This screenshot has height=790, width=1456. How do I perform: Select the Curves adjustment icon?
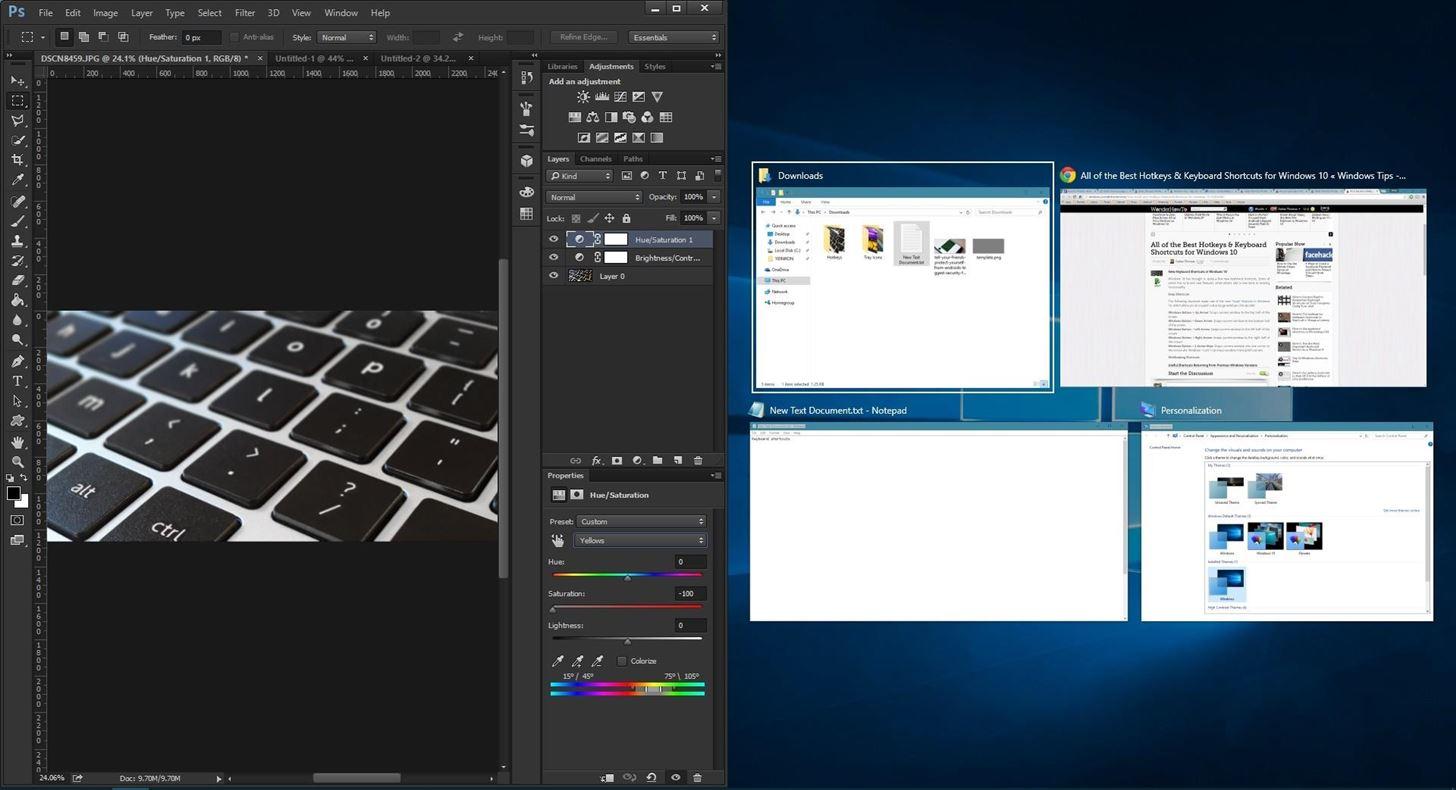[x=620, y=97]
